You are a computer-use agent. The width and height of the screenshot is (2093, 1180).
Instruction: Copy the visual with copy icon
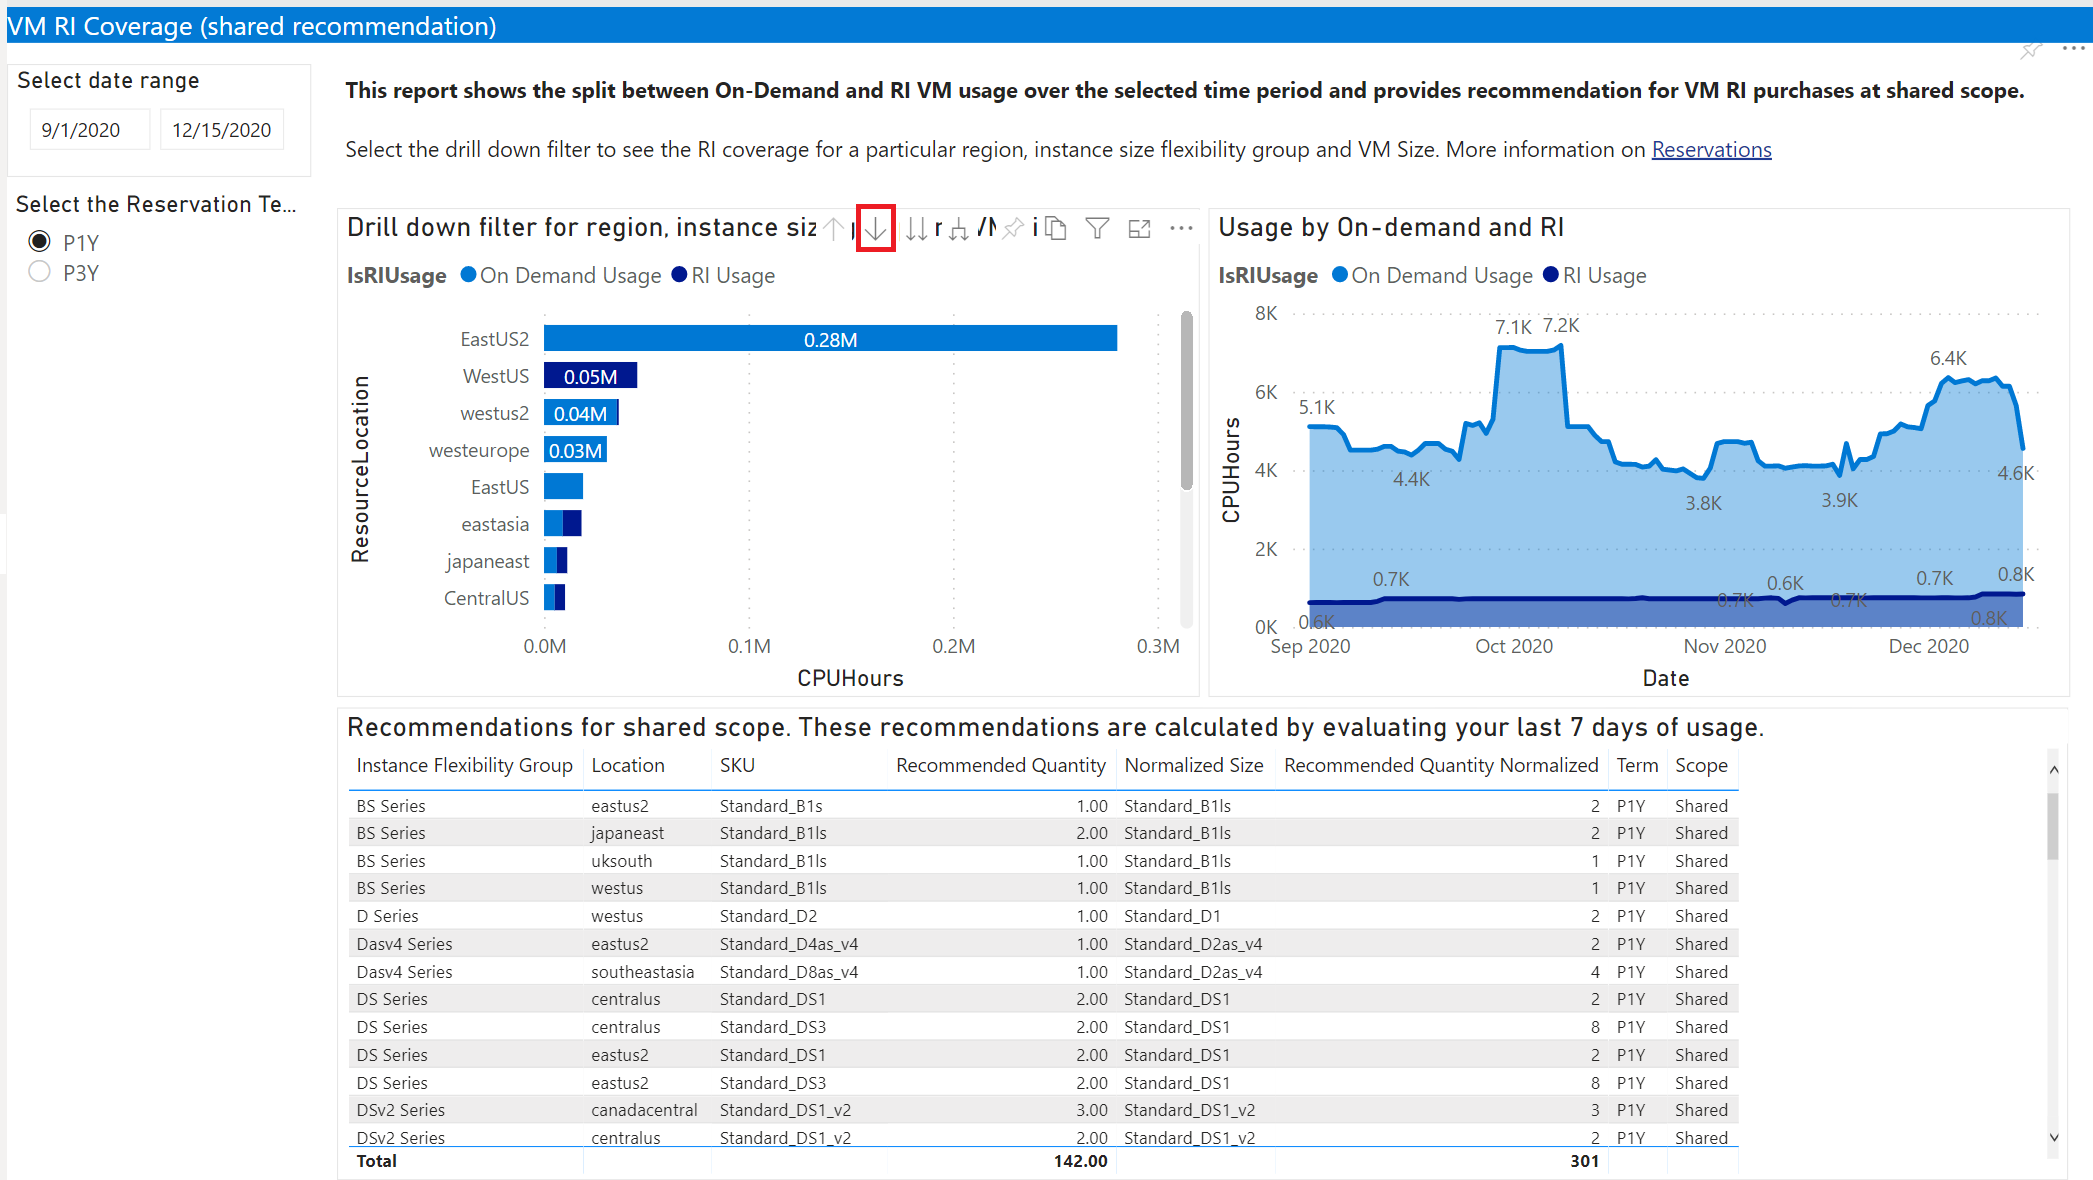click(1056, 229)
